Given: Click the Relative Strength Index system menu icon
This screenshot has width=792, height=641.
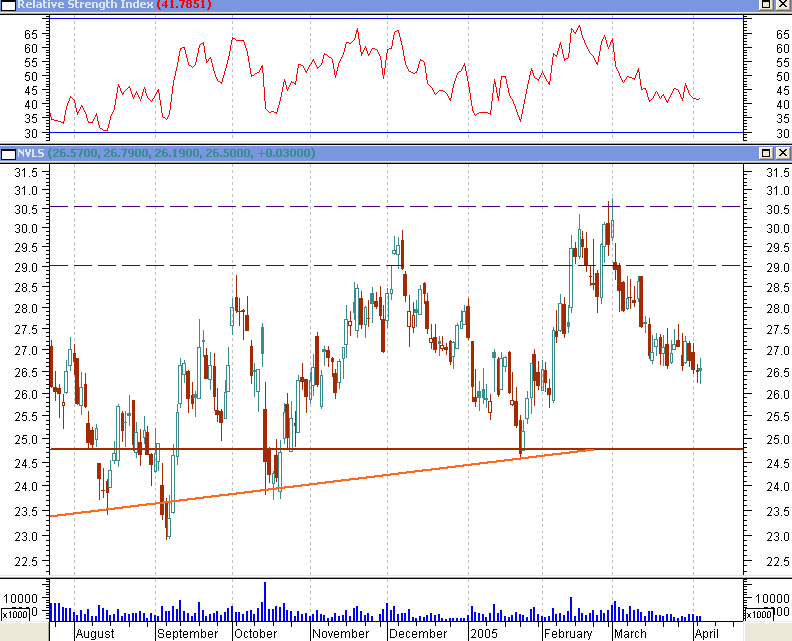Looking at the screenshot, I should click(x=9, y=5).
